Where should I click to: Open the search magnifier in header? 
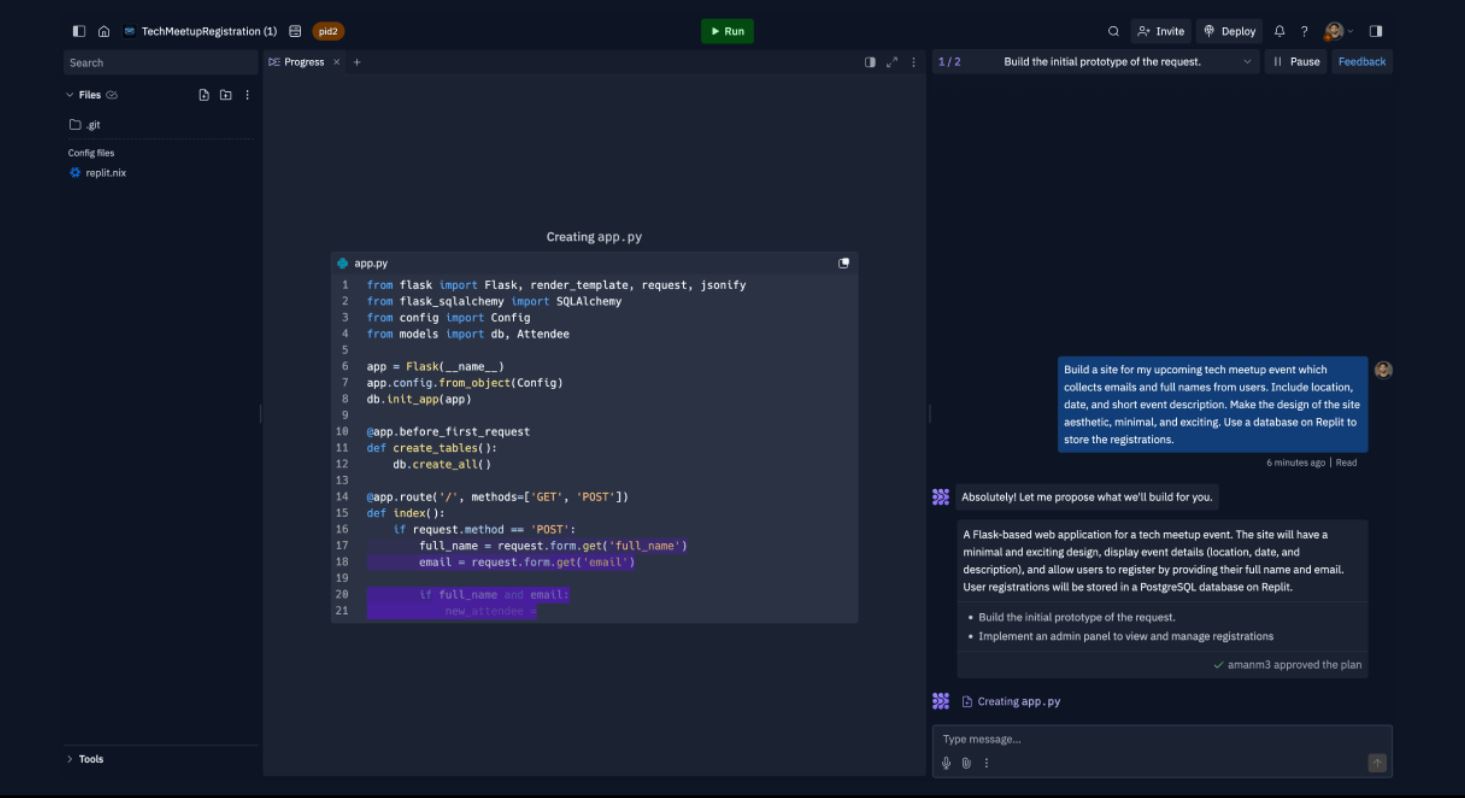(1113, 31)
